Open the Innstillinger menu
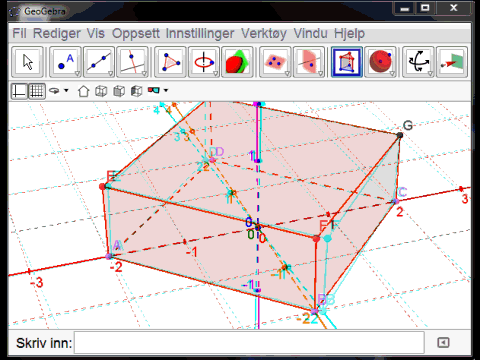Screen dimensions: 480x360 click(200, 33)
